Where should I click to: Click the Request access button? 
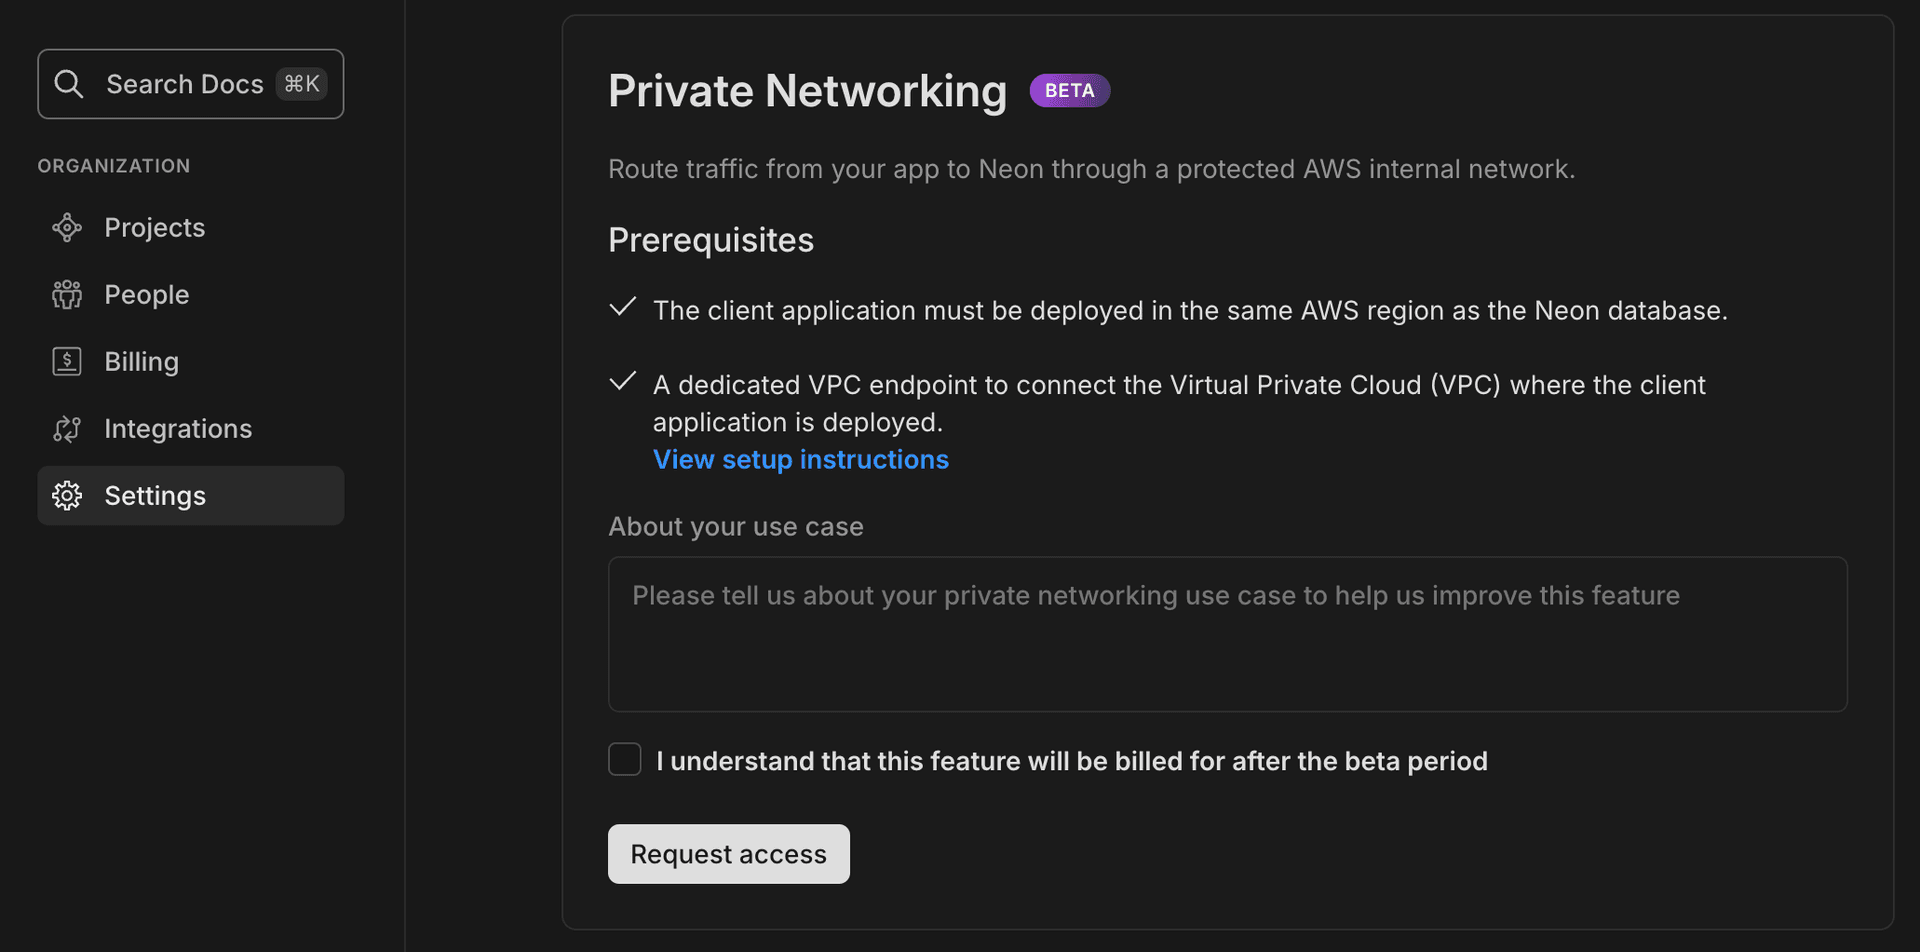coord(728,853)
